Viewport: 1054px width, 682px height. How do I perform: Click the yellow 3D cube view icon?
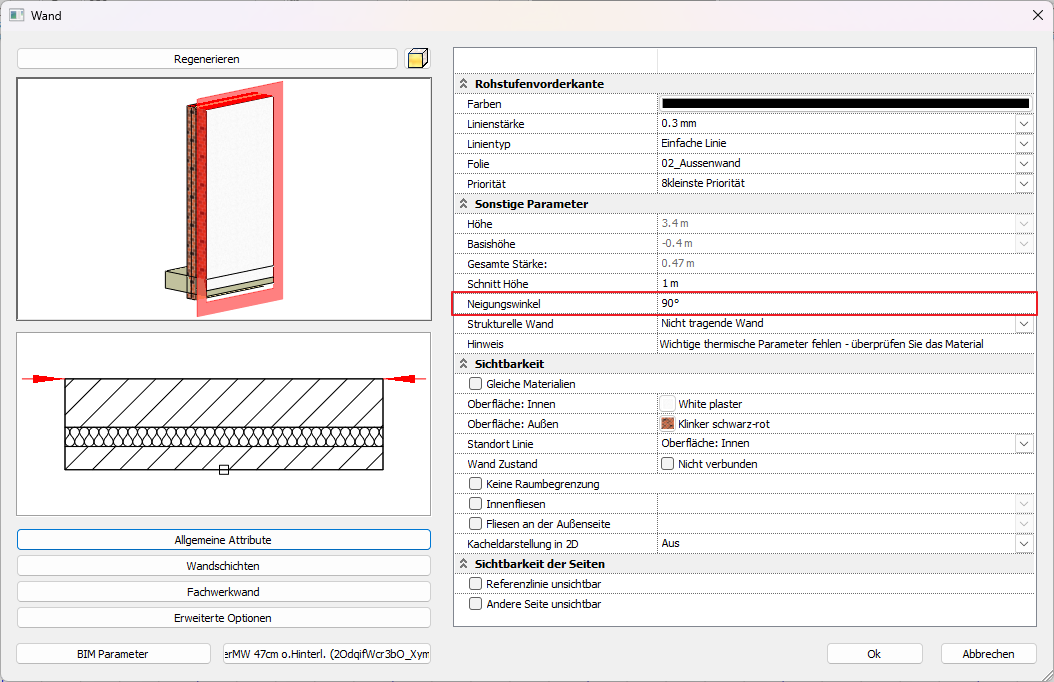pyautogui.click(x=417, y=58)
